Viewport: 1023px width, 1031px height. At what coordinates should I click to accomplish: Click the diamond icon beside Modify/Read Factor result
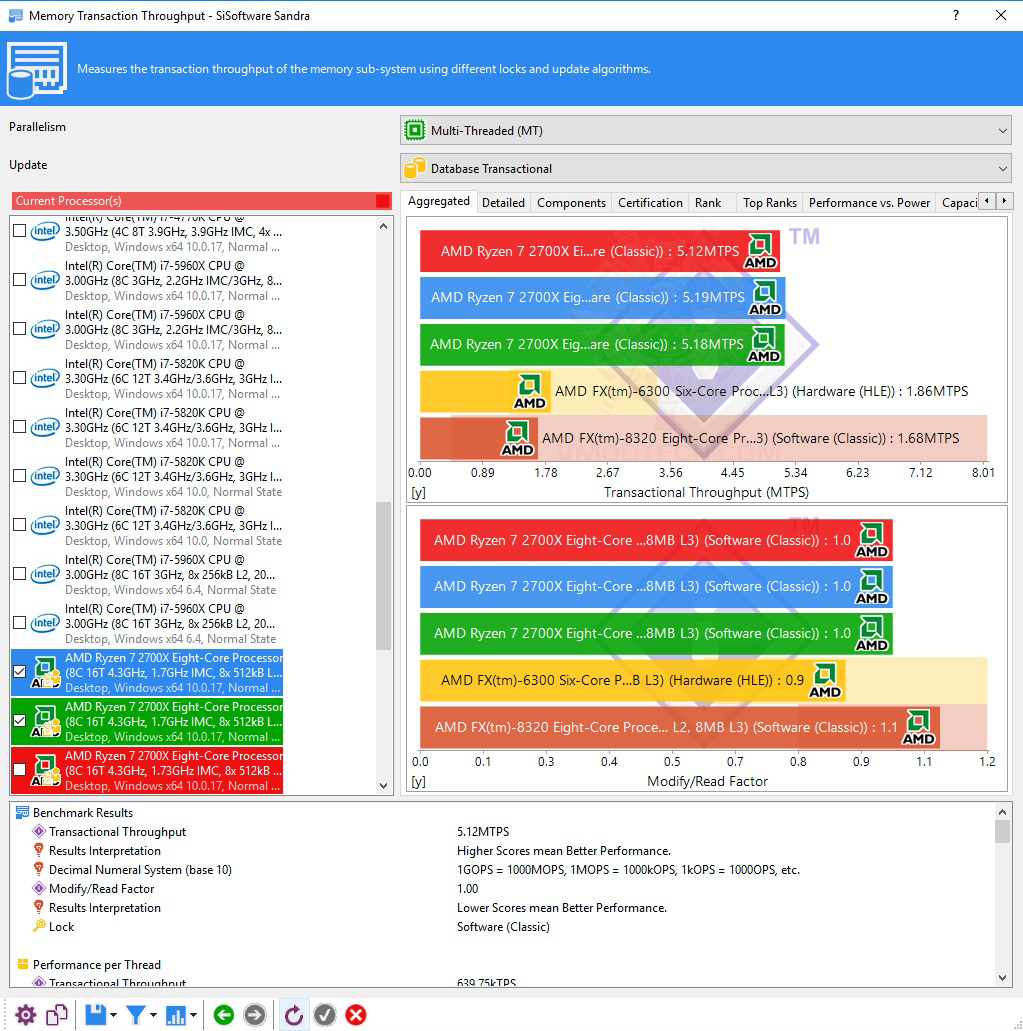tap(39, 888)
